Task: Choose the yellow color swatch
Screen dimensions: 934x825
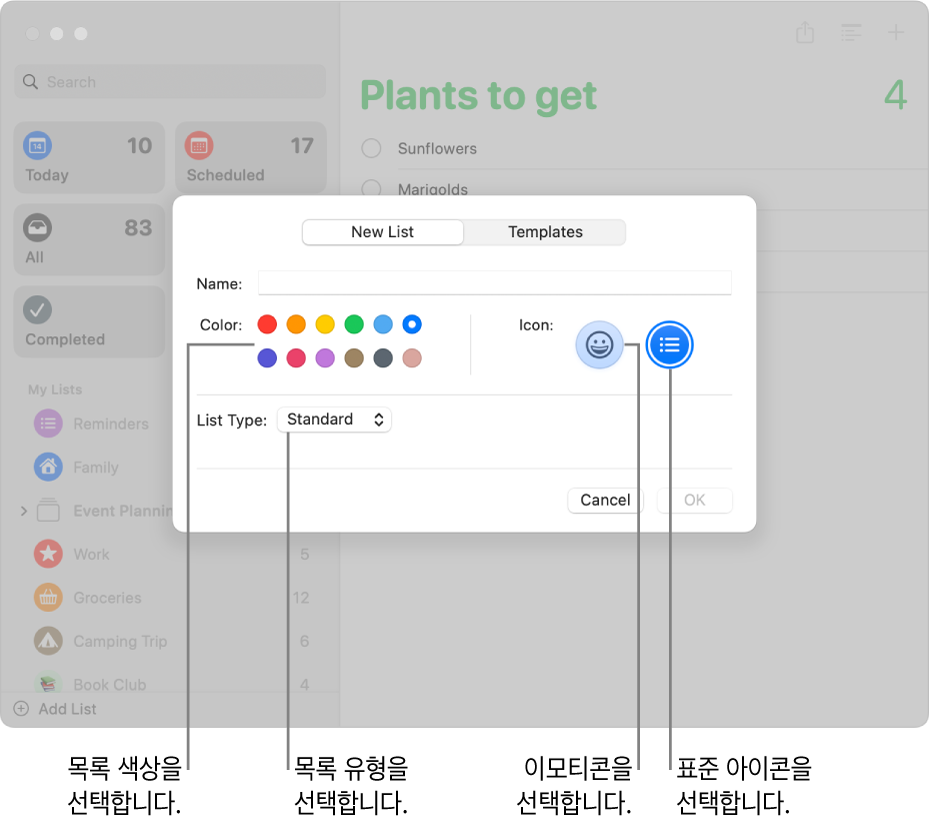Action: click(x=325, y=324)
